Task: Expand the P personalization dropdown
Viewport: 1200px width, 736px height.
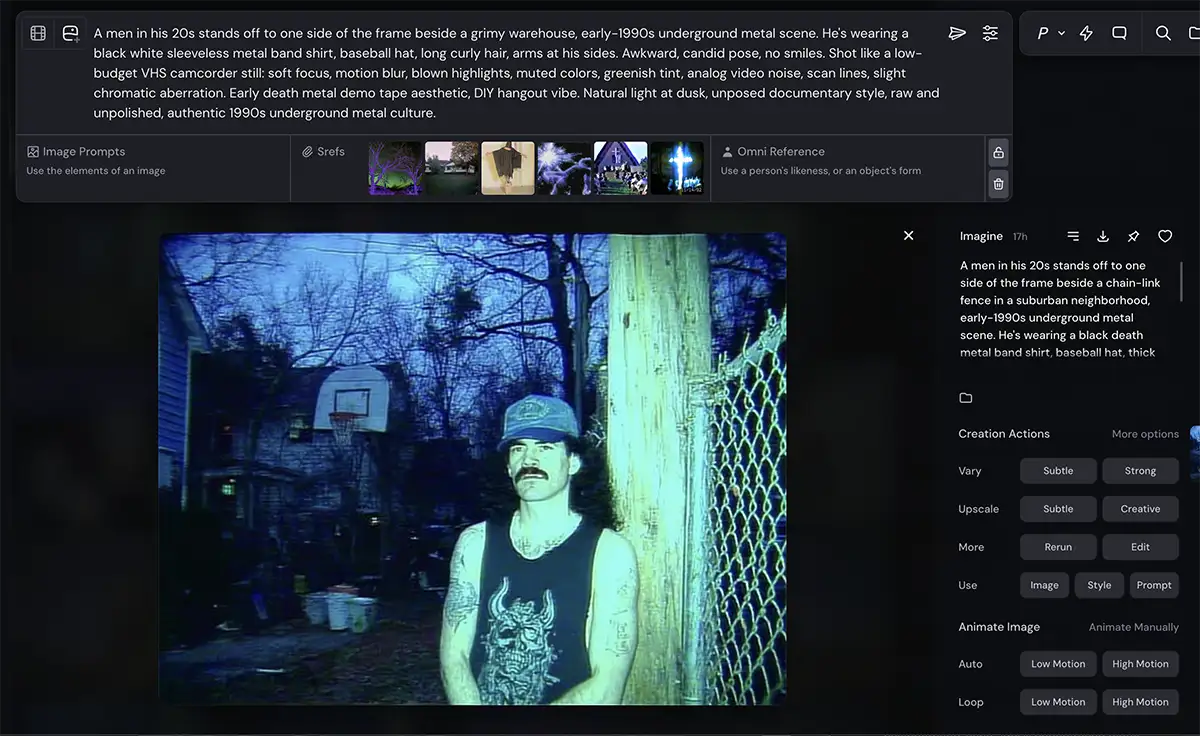Action: point(1050,33)
